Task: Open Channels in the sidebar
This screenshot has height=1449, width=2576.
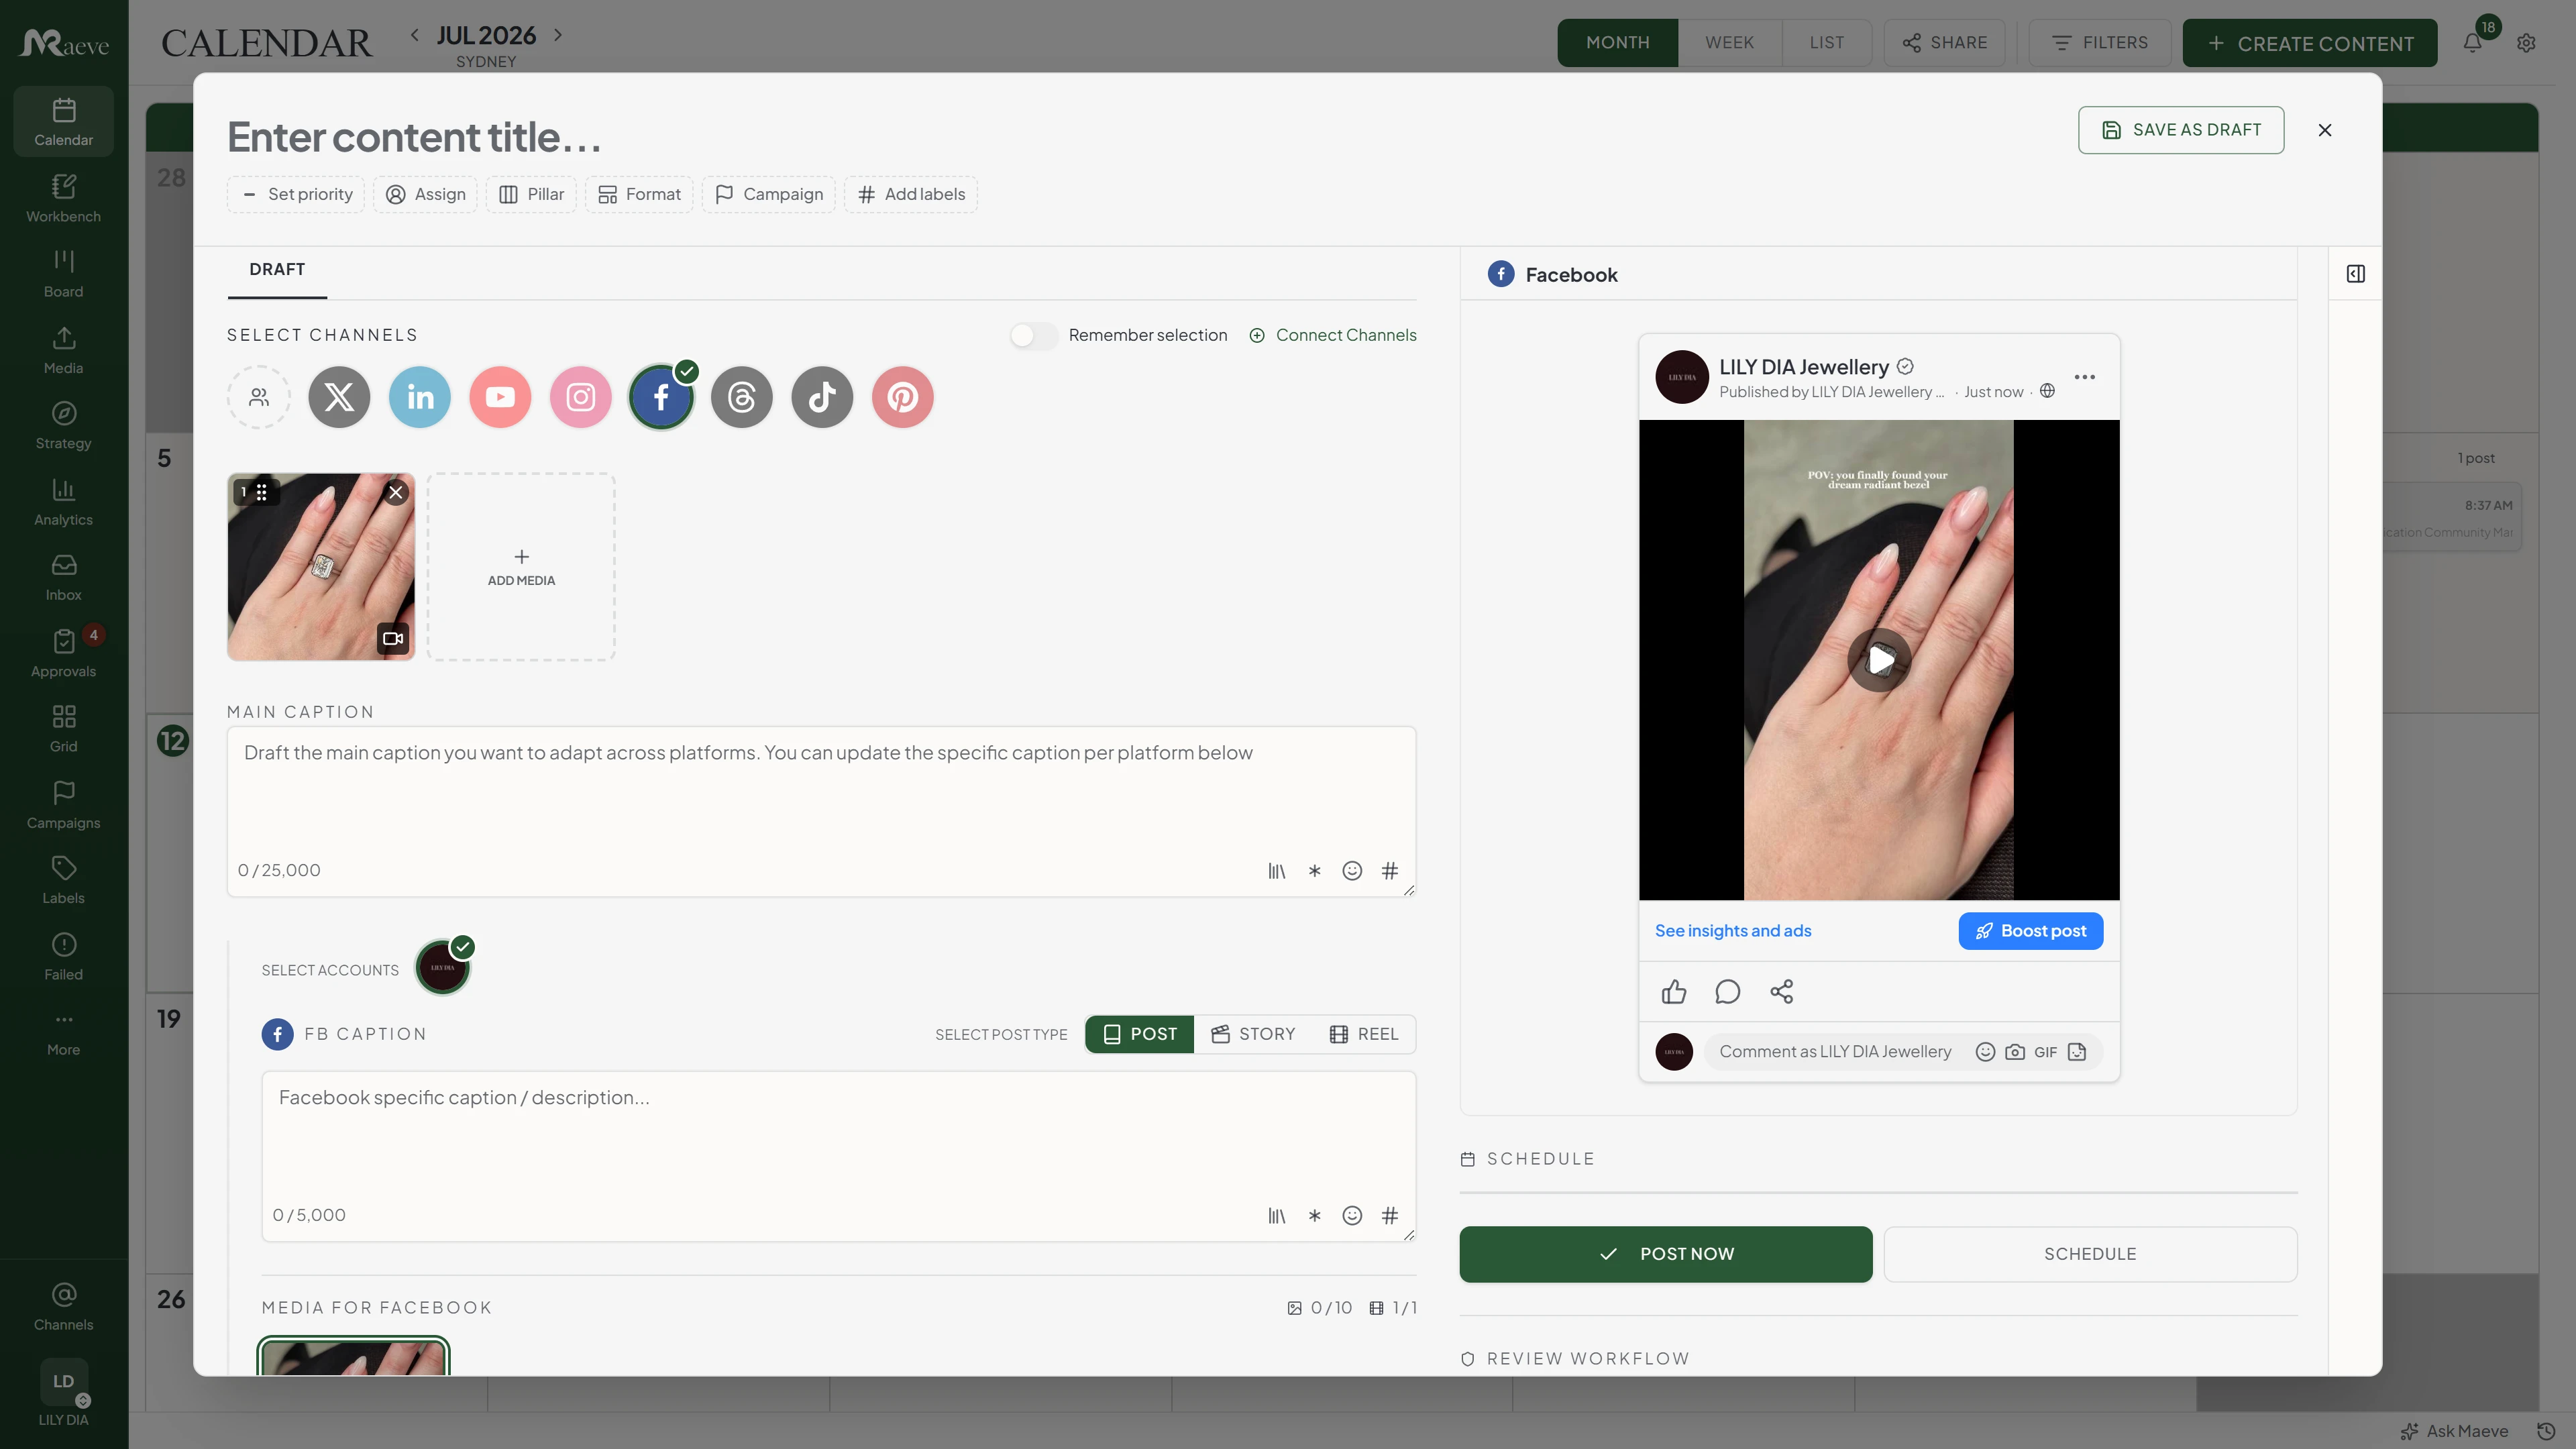Action: point(63,1306)
